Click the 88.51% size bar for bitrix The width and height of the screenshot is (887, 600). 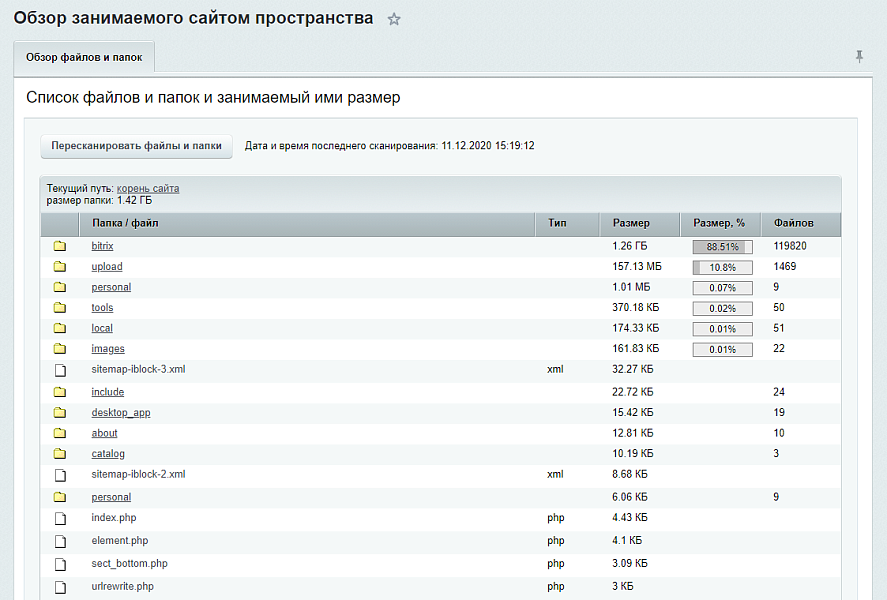coord(721,246)
